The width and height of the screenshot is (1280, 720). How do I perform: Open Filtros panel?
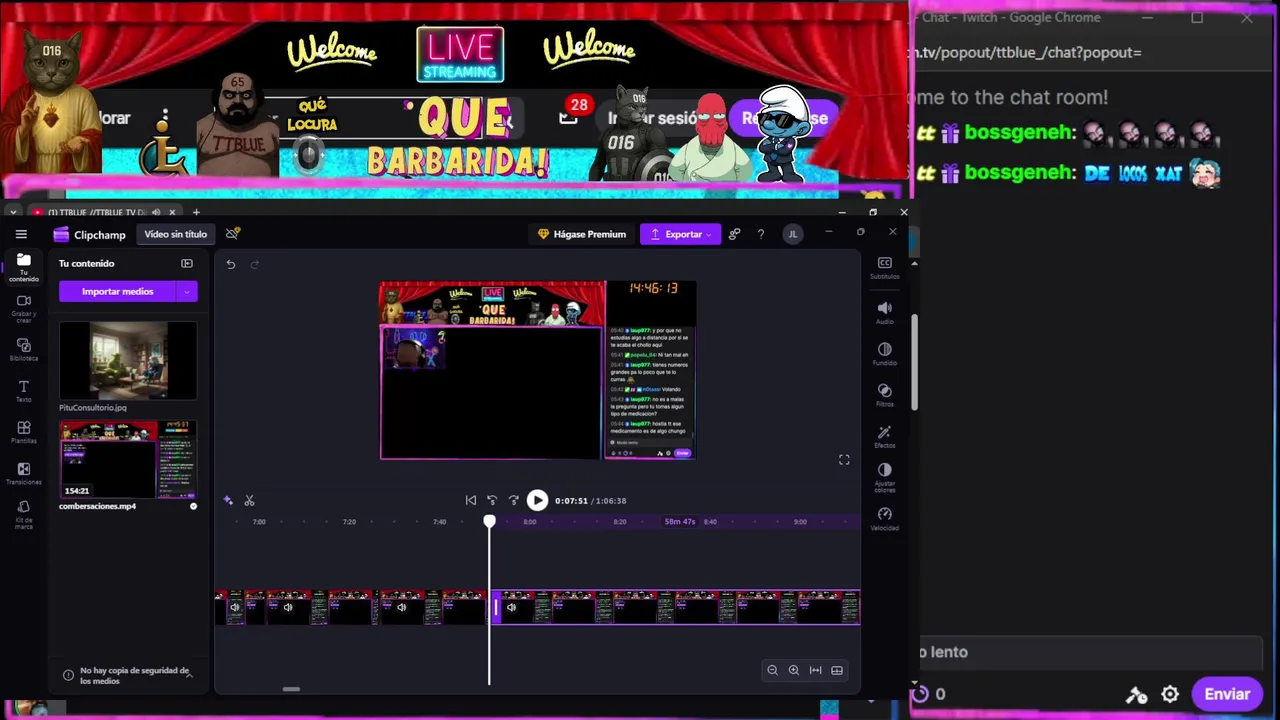click(x=884, y=395)
